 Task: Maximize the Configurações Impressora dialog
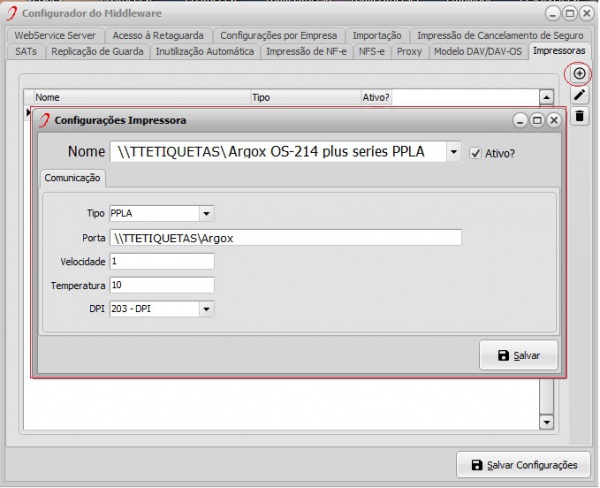pos(536,120)
